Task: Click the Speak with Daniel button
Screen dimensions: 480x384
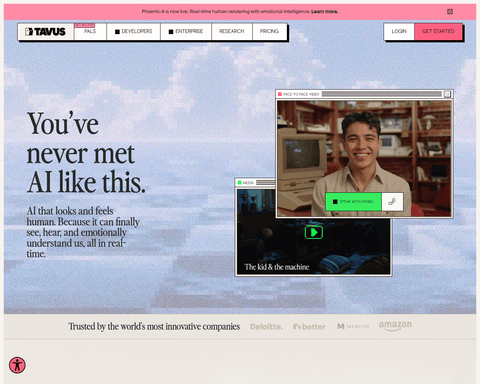Action: point(353,202)
